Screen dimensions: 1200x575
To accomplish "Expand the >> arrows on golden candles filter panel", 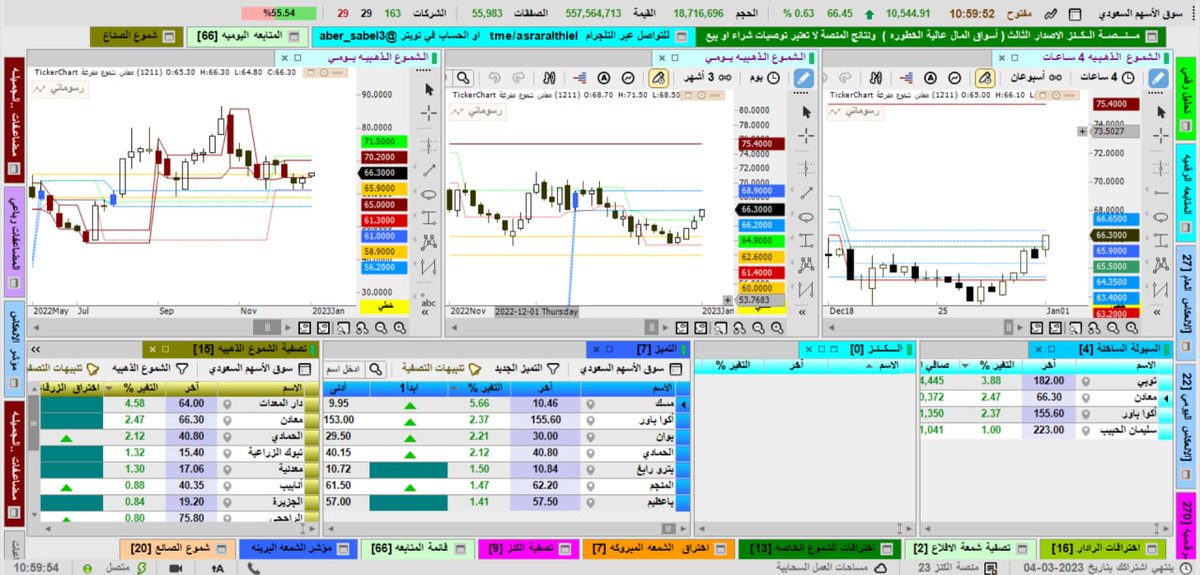I will (35, 349).
